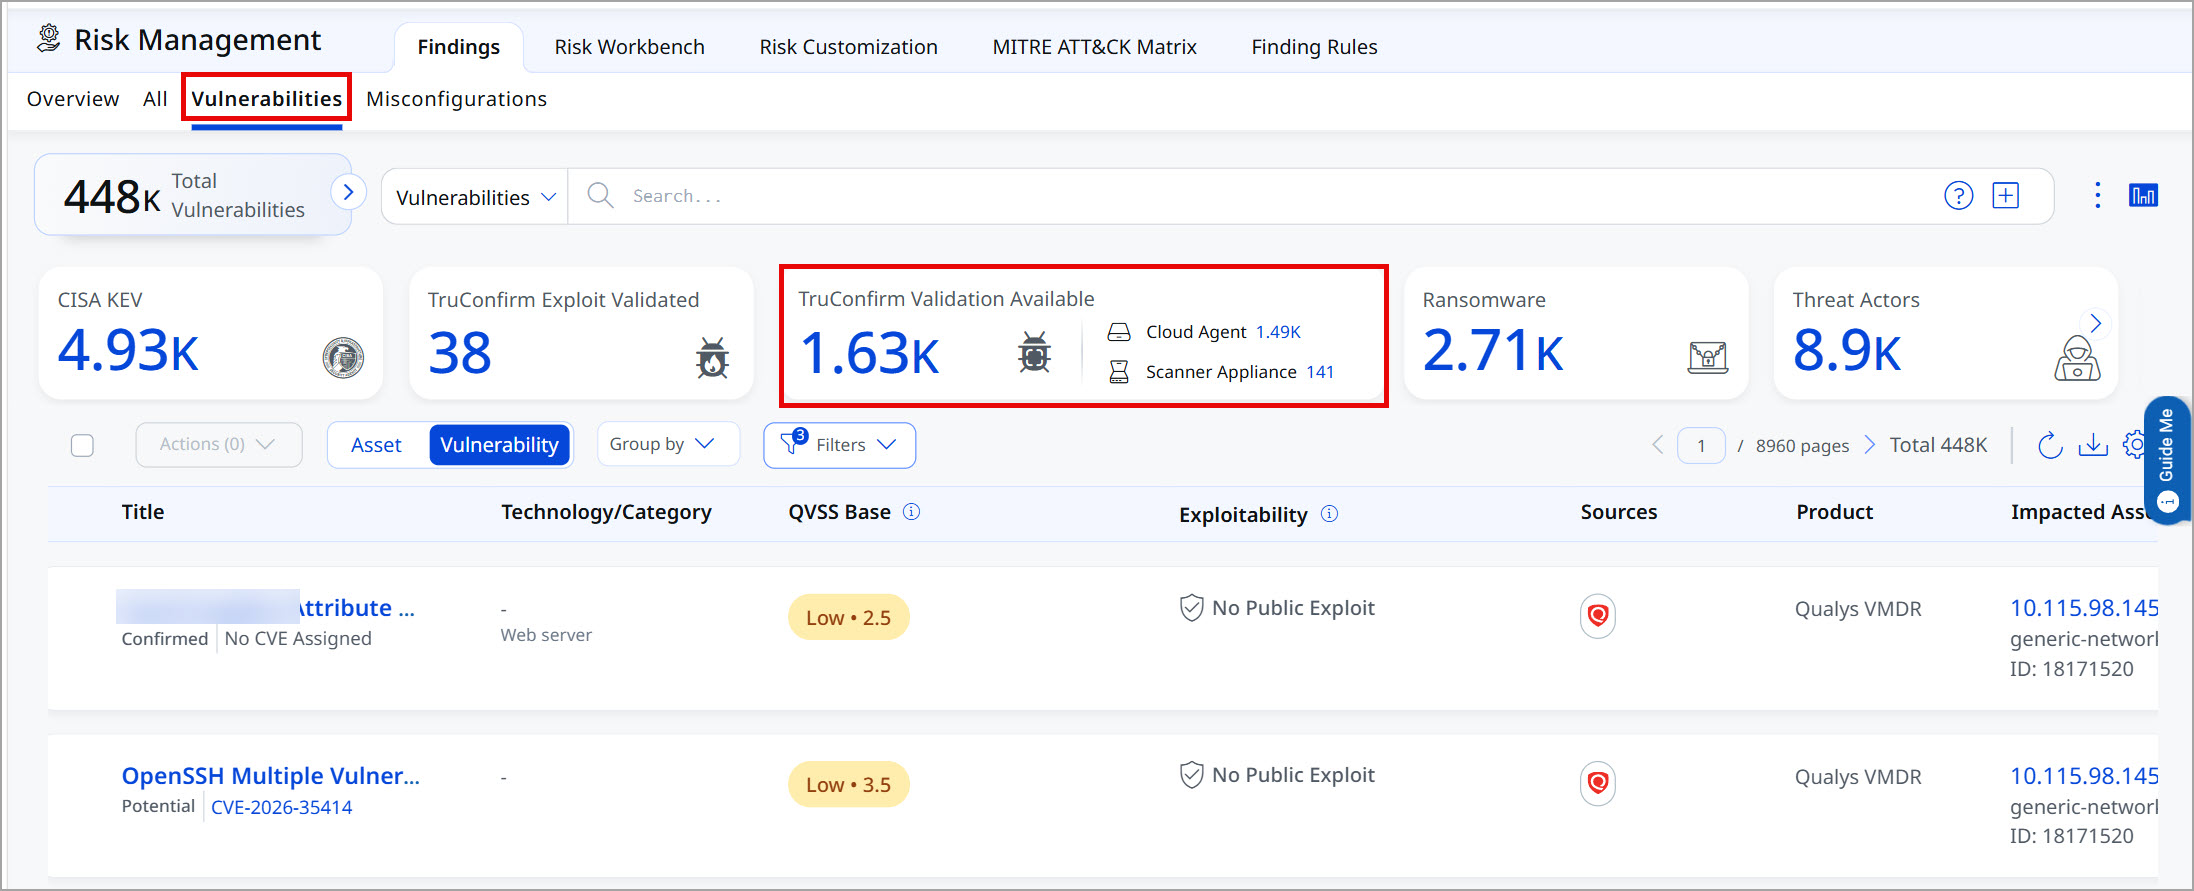Open the search help question mark icon
This screenshot has height=891, width=2194.
click(x=1958, y=196)
